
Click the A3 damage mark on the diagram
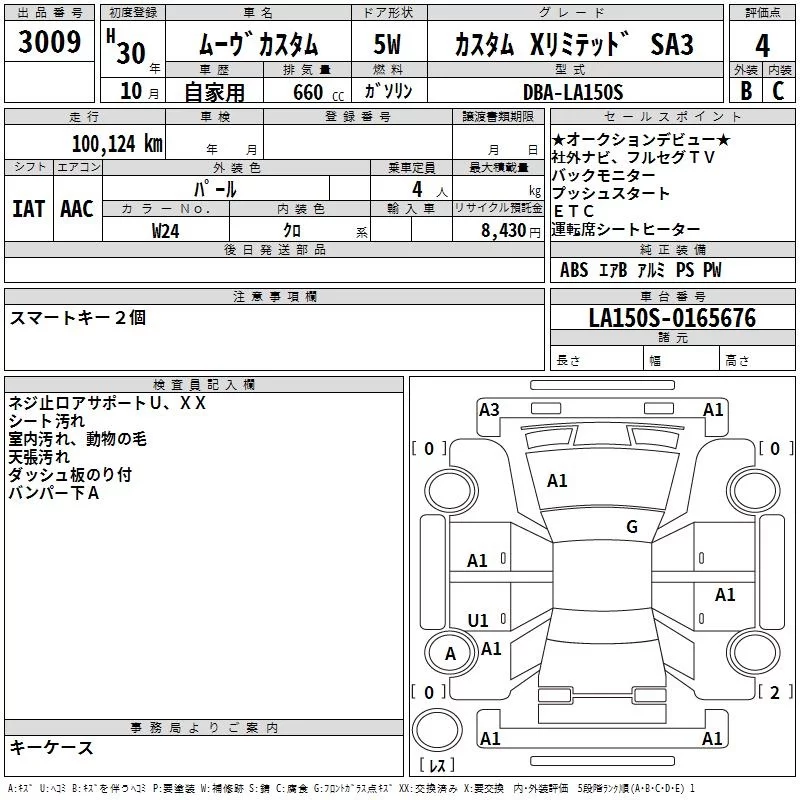click(489, 409)
